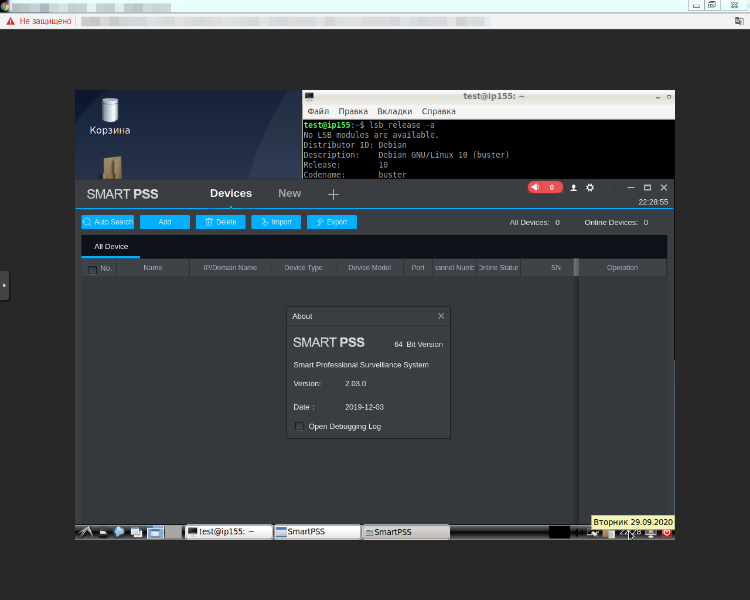This screenshot has height=600, width=750.
Task: Open the red alarm counter badge
Action: tap(545, 187)
